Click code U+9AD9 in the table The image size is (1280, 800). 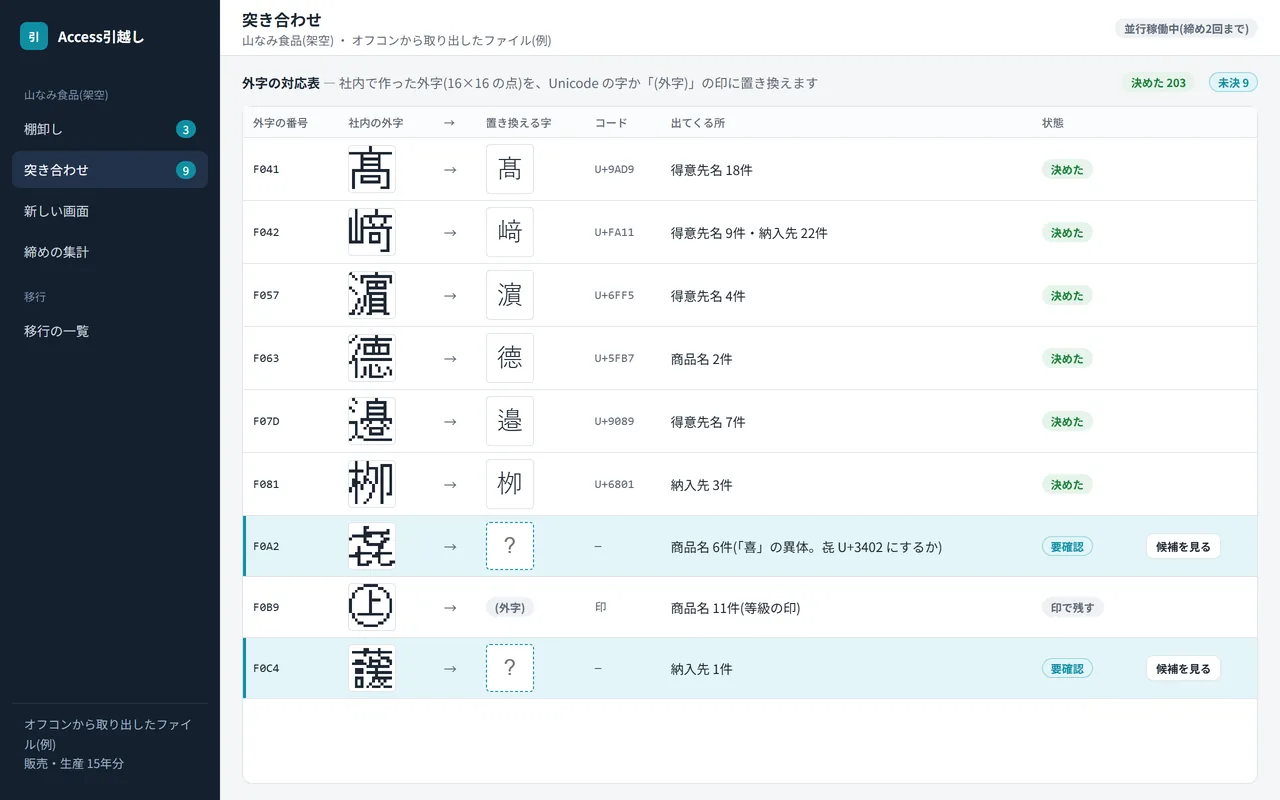614,170
